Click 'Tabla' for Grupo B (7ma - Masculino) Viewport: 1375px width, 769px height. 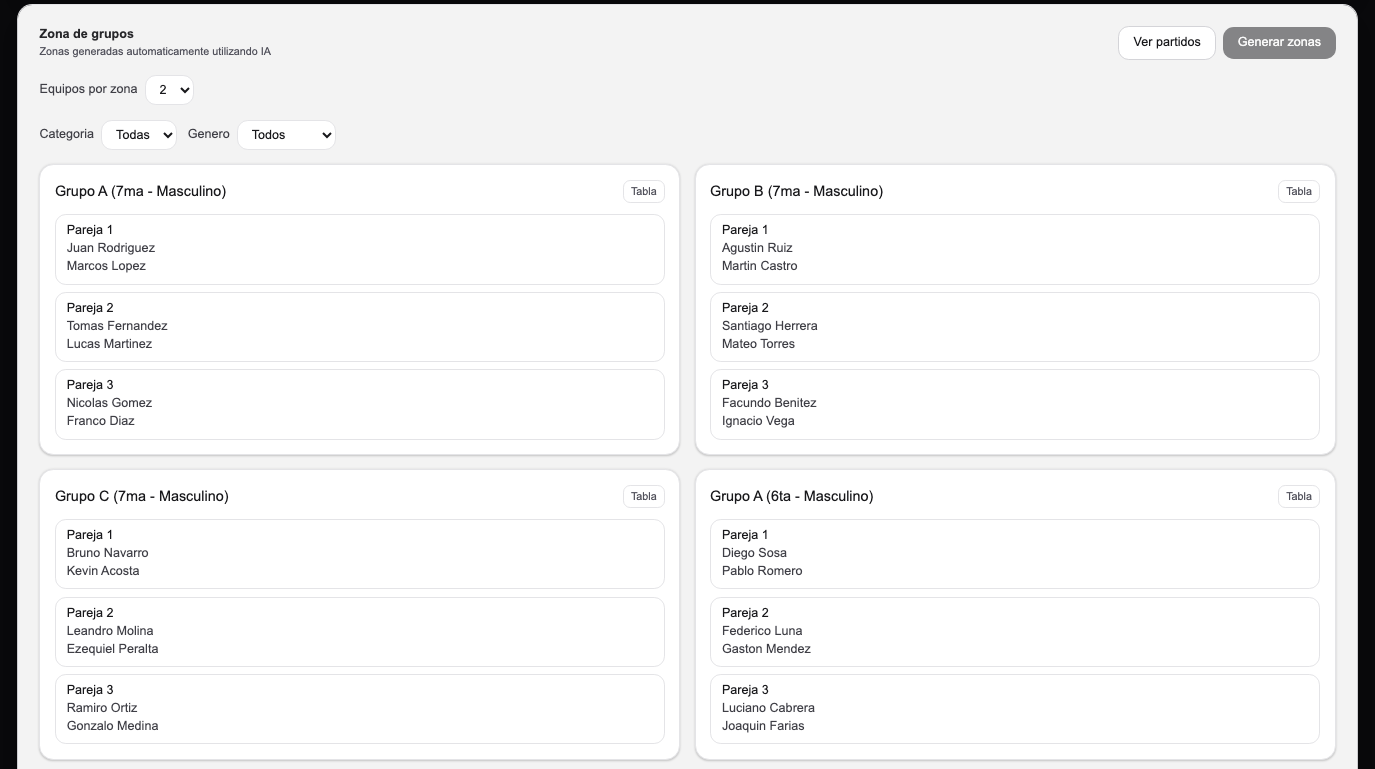1297,191
